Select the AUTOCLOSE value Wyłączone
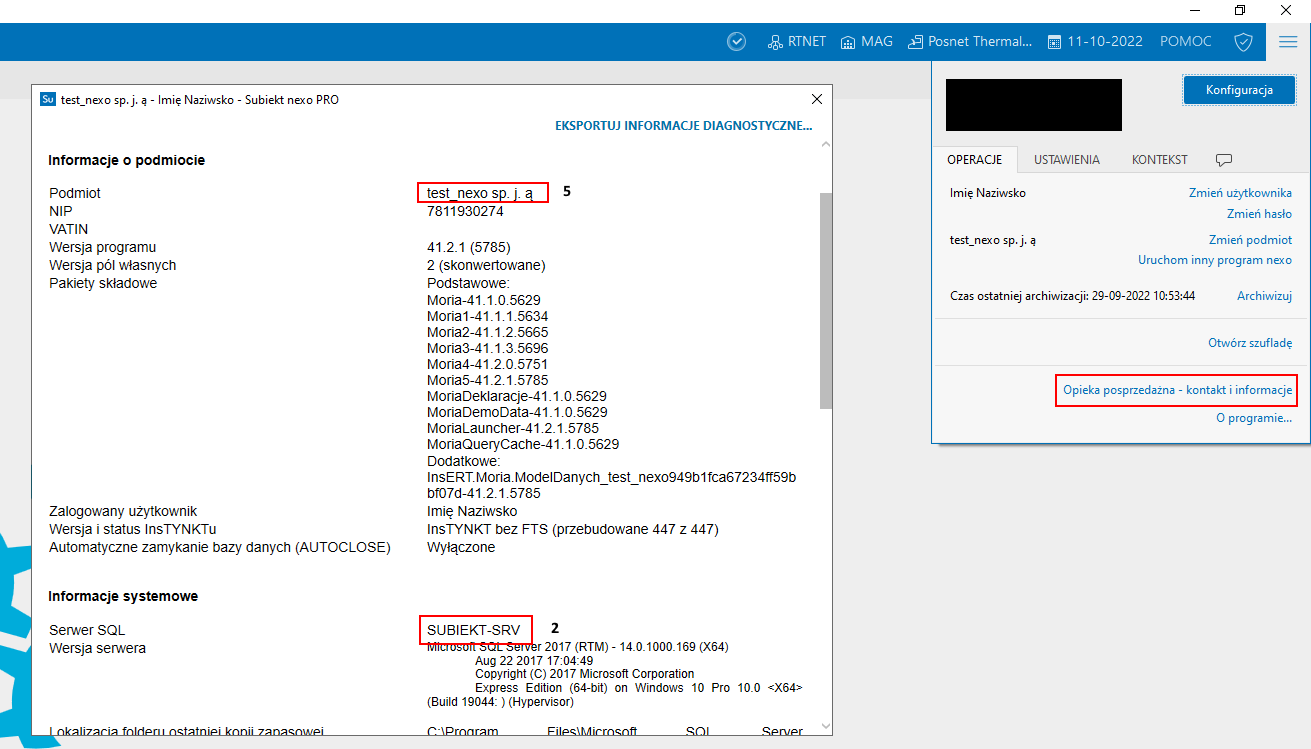1311x749 pixels. 461,547
